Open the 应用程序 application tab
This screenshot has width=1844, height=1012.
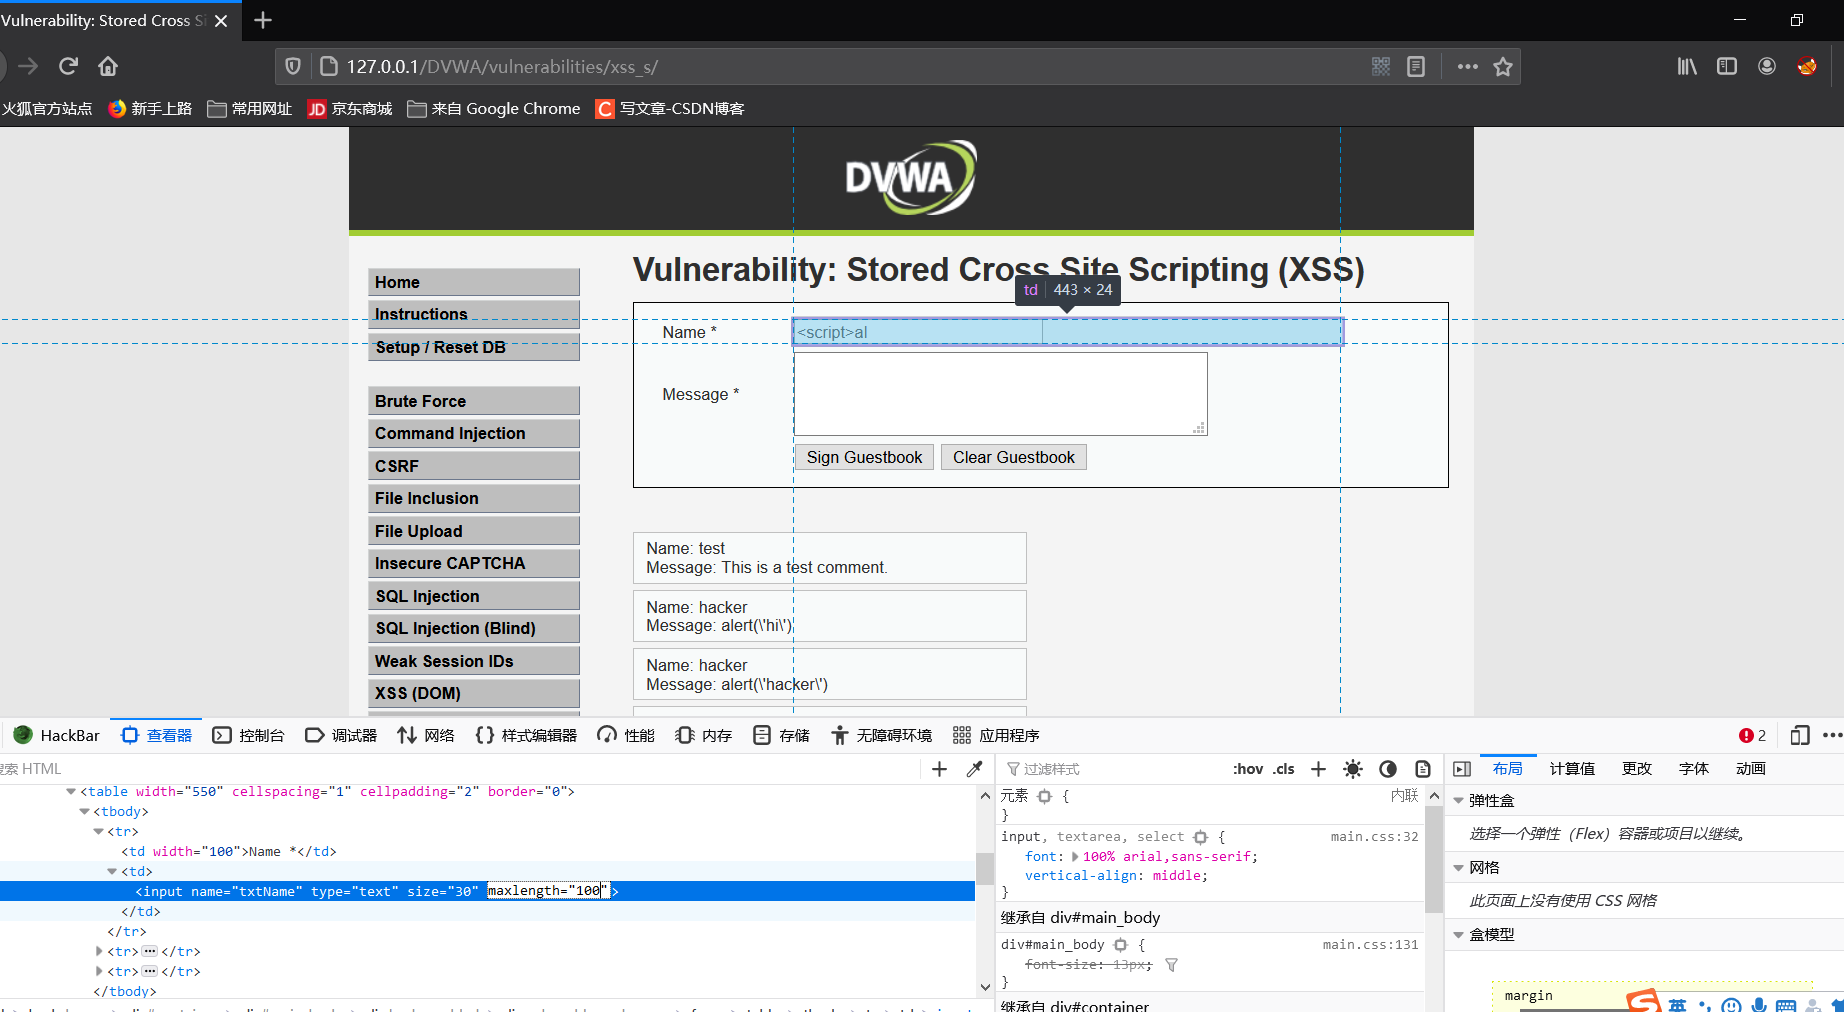click(x=996, y=735)
